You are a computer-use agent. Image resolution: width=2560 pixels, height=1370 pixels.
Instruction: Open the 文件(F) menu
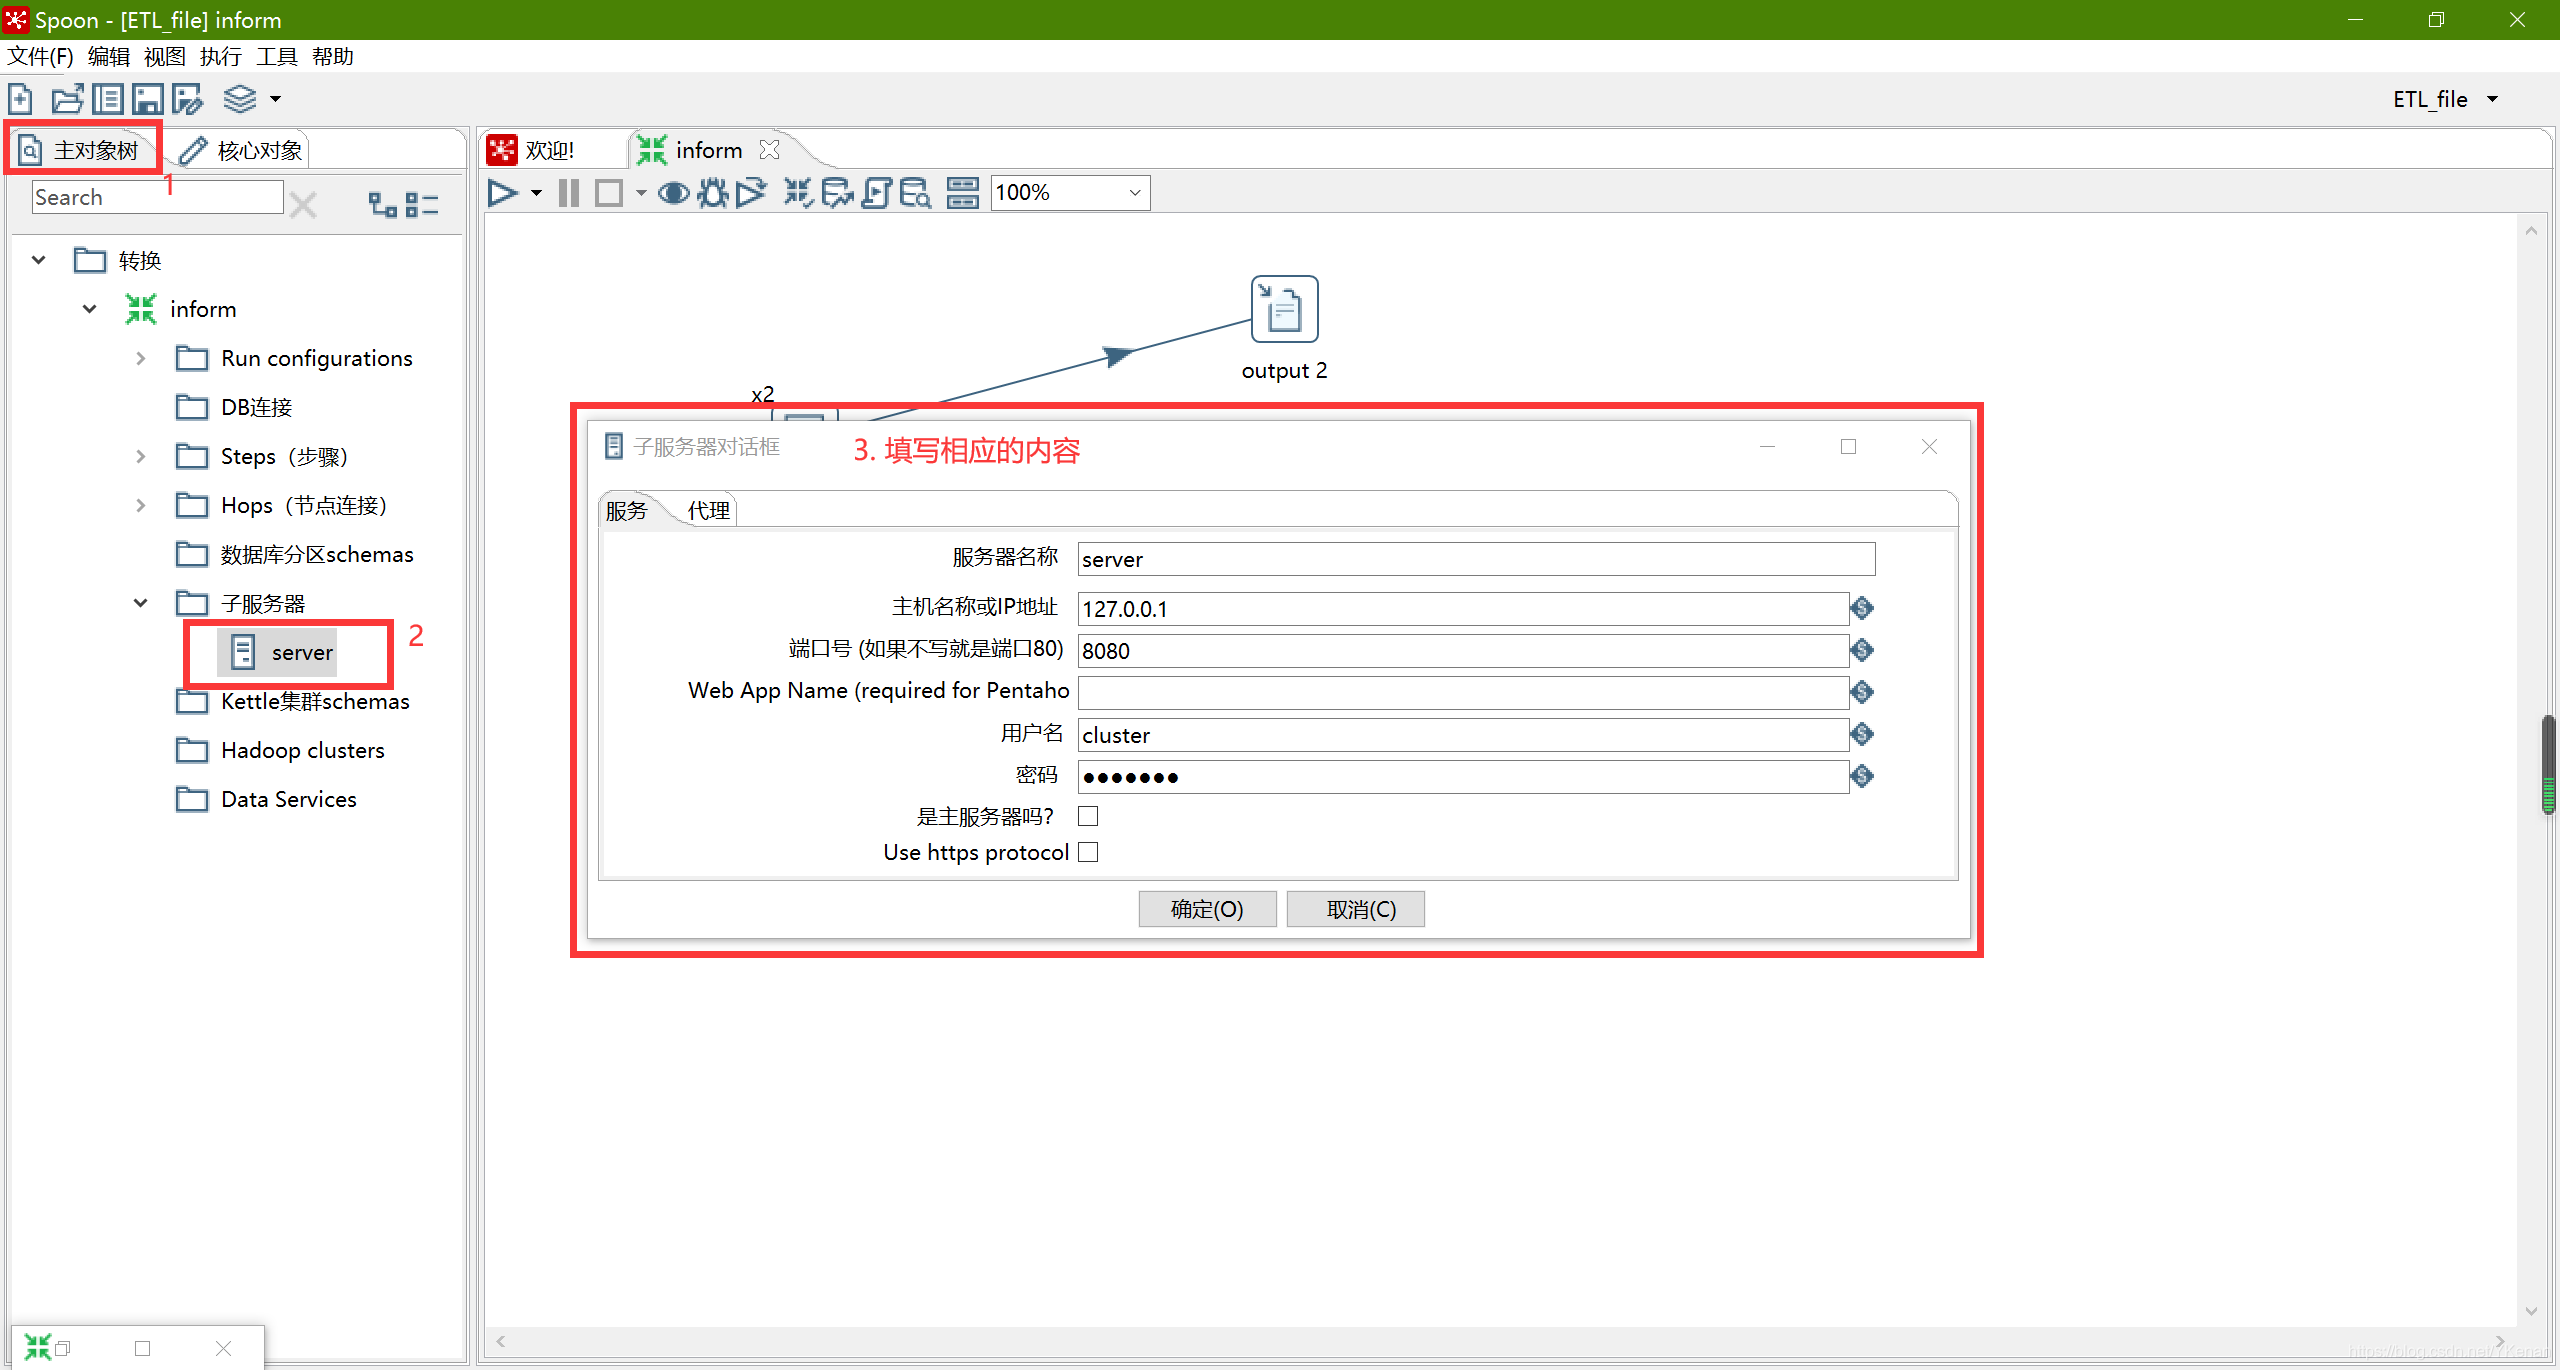(40, 56)
